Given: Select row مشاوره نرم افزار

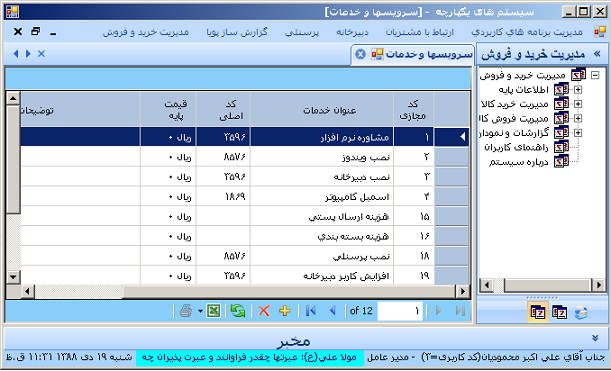Looking at the screenshot, I should pyautogui.click(x=245, y=137).
